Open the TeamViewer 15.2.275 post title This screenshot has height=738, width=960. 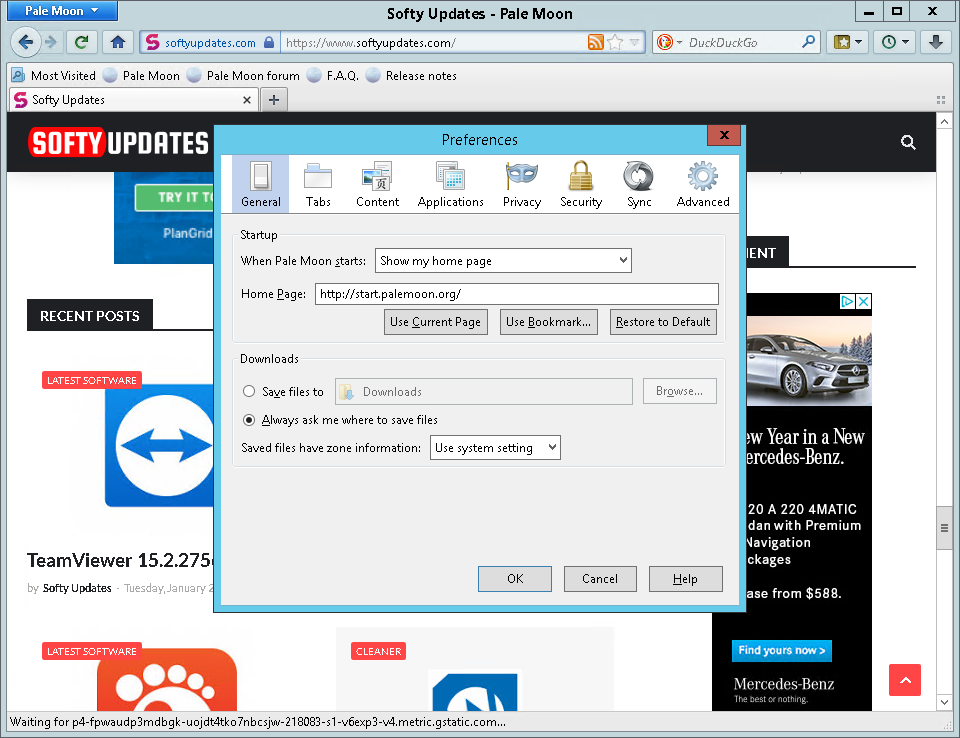[x=121, y=560]
